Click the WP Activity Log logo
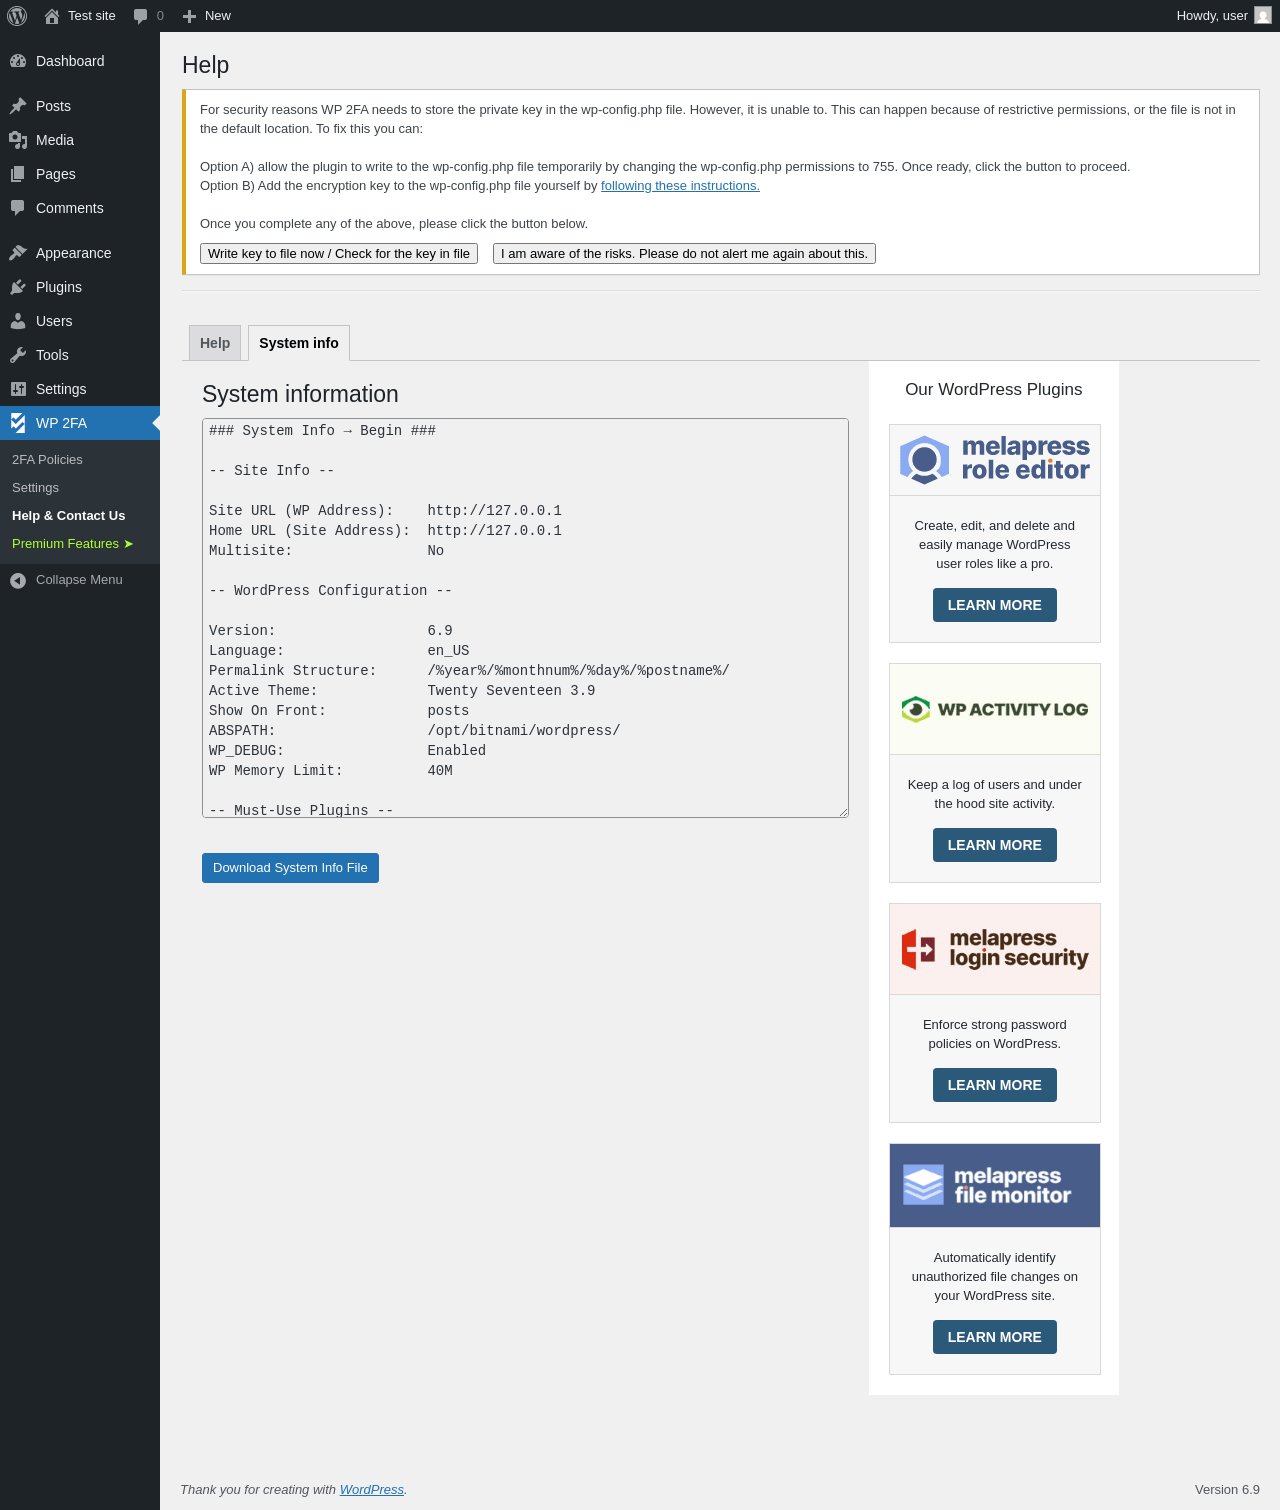Screen dimensions: 1280x1510 click(x=995, y=709)
